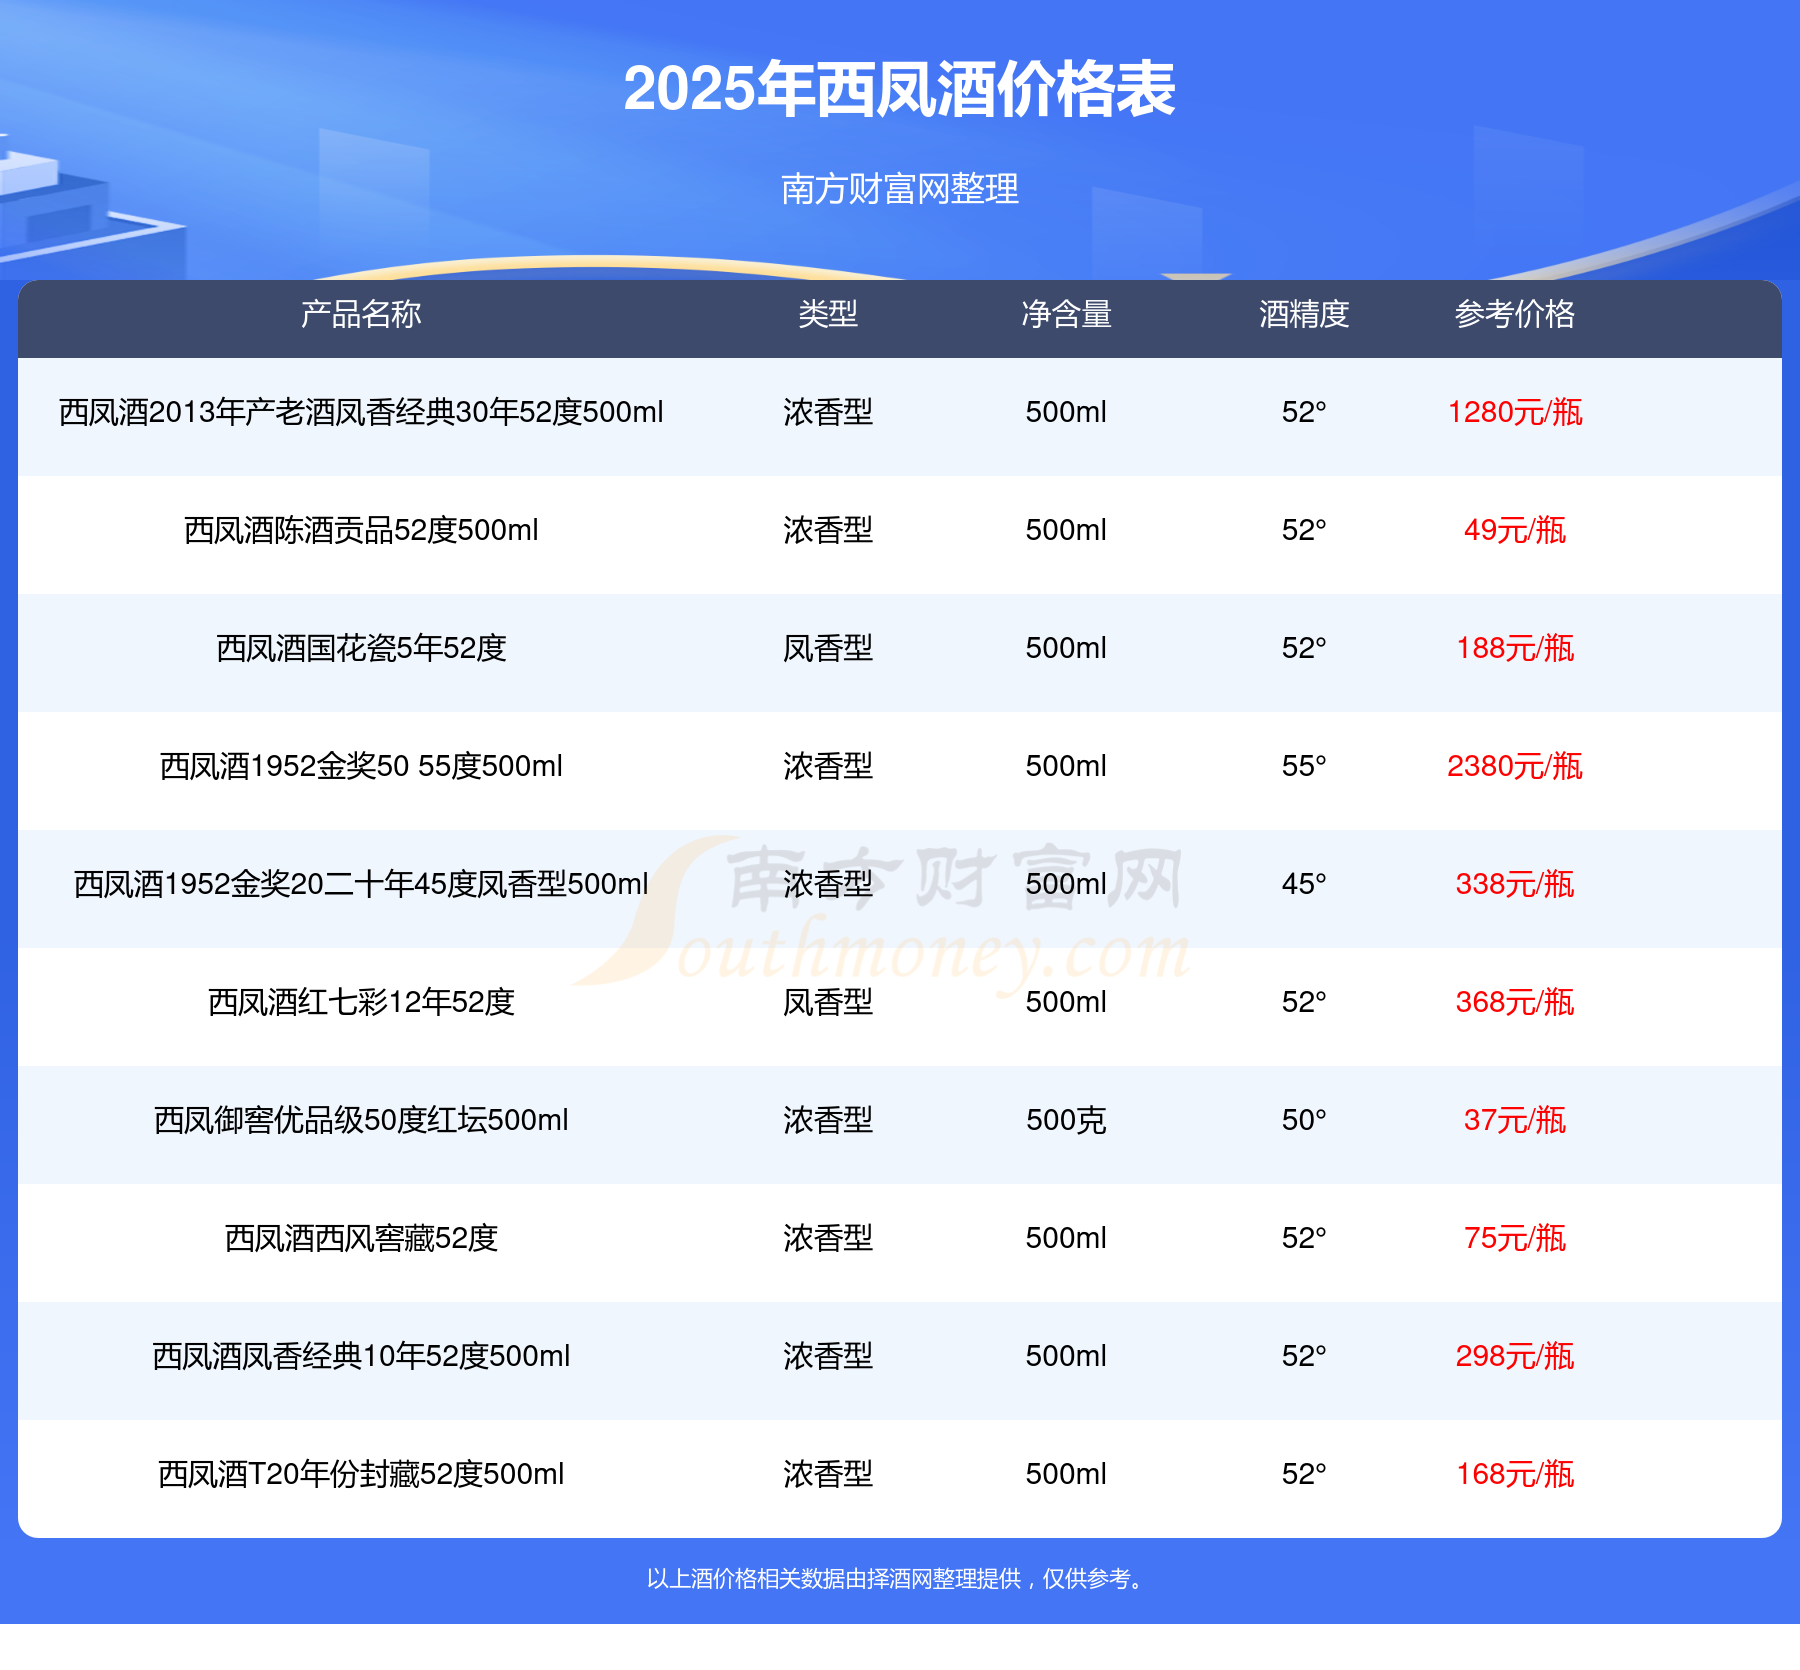
Task: Click 52° in the 凤香经典10年 row
Action: point(1304,1356)
